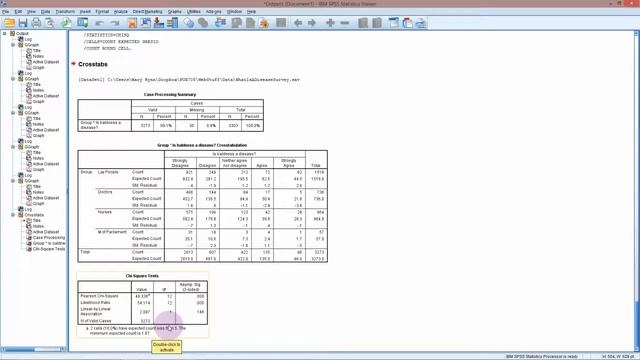Open the Graphs menu
Viewport: 640px width, 360px height.
(174, 12)
